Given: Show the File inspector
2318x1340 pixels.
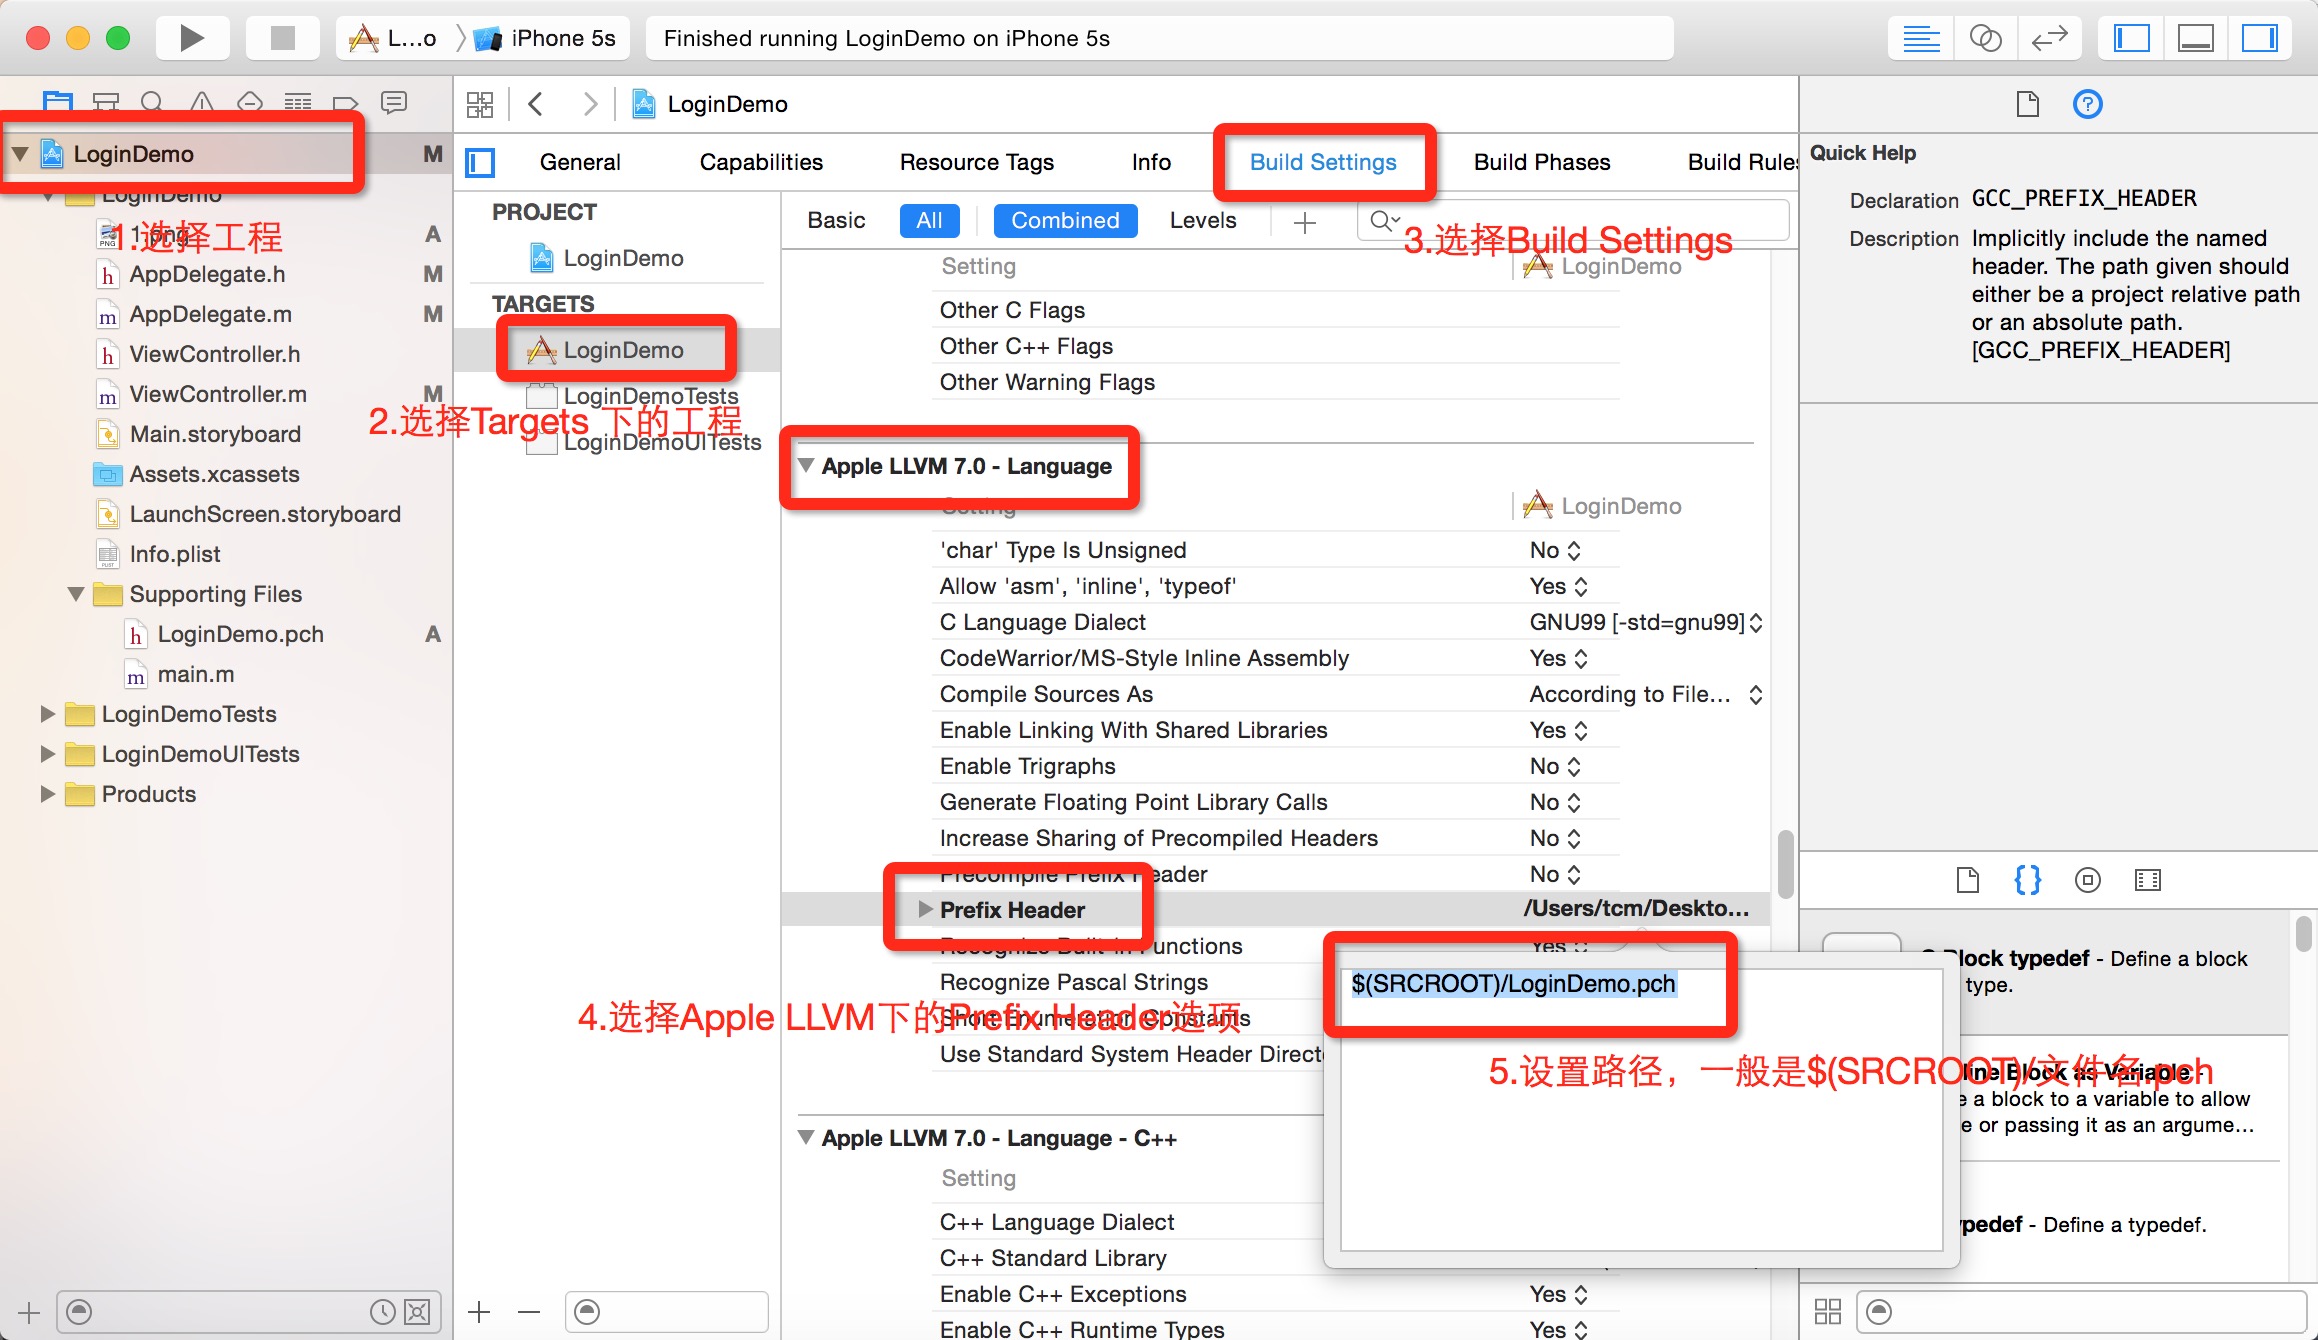Looking at the screenshot, I should point(2027,104).
